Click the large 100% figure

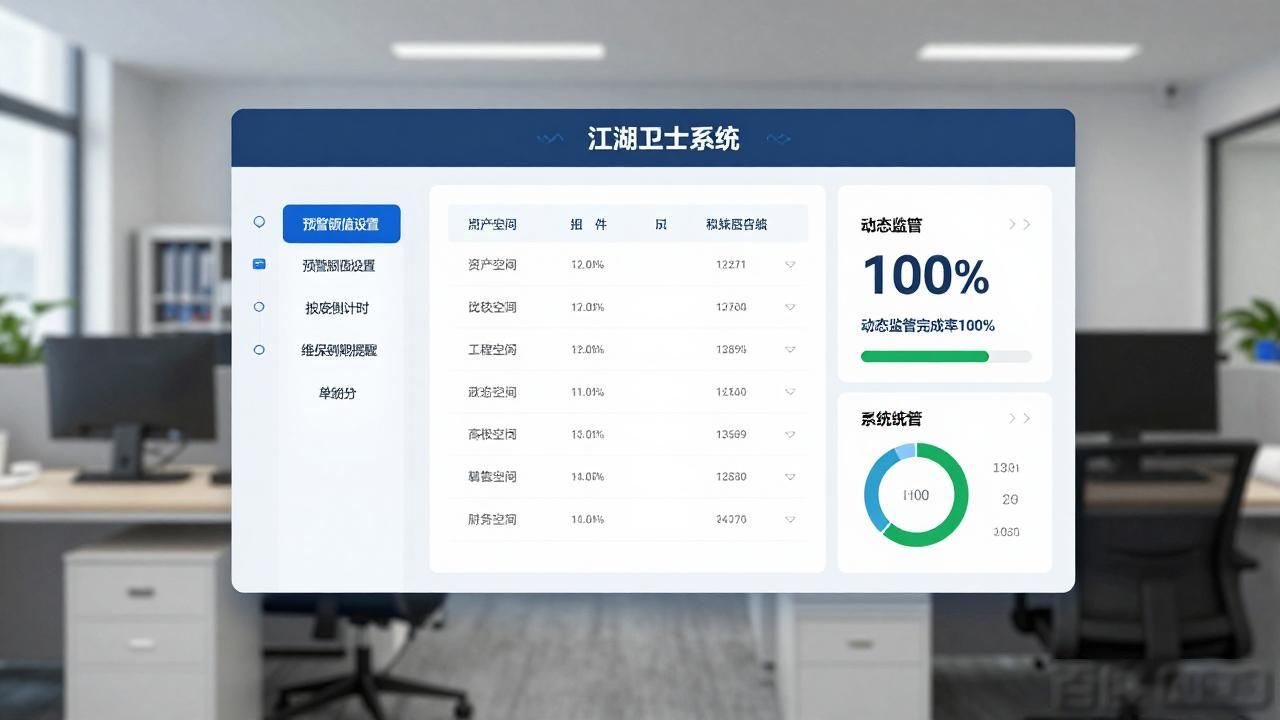click(x=926, y=275)
